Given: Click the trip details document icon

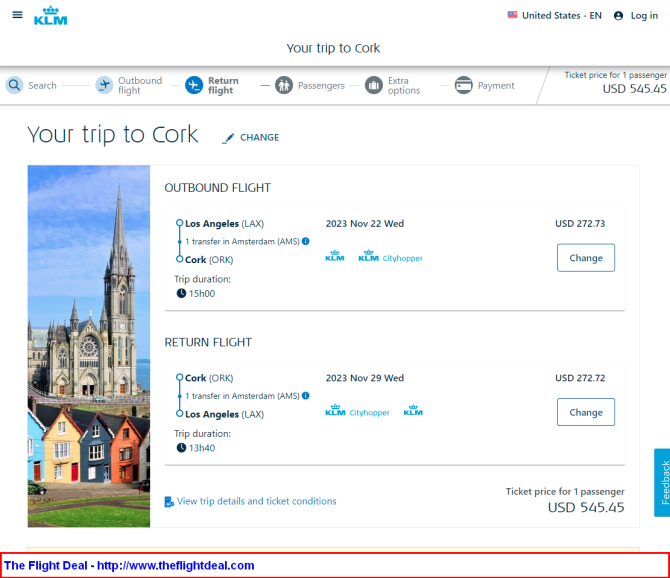Looking at the screenshot, I should pos(169,502).
